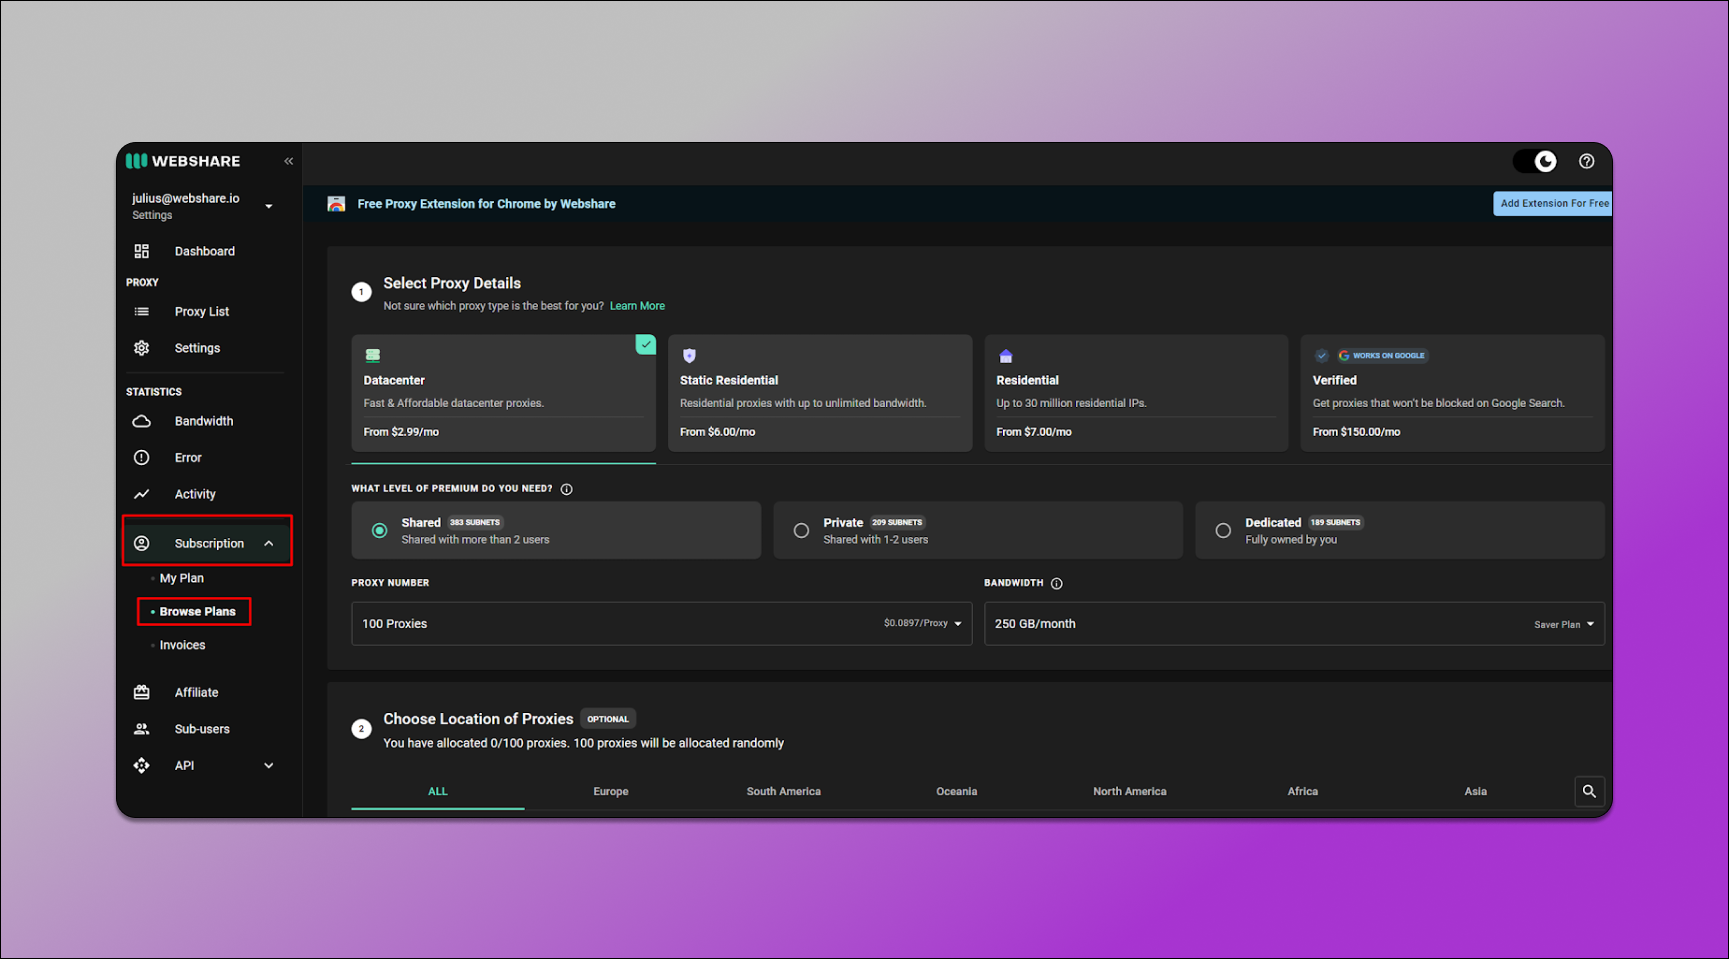
Task: Select the Verified proxy card
Action: click(1452, 393)
